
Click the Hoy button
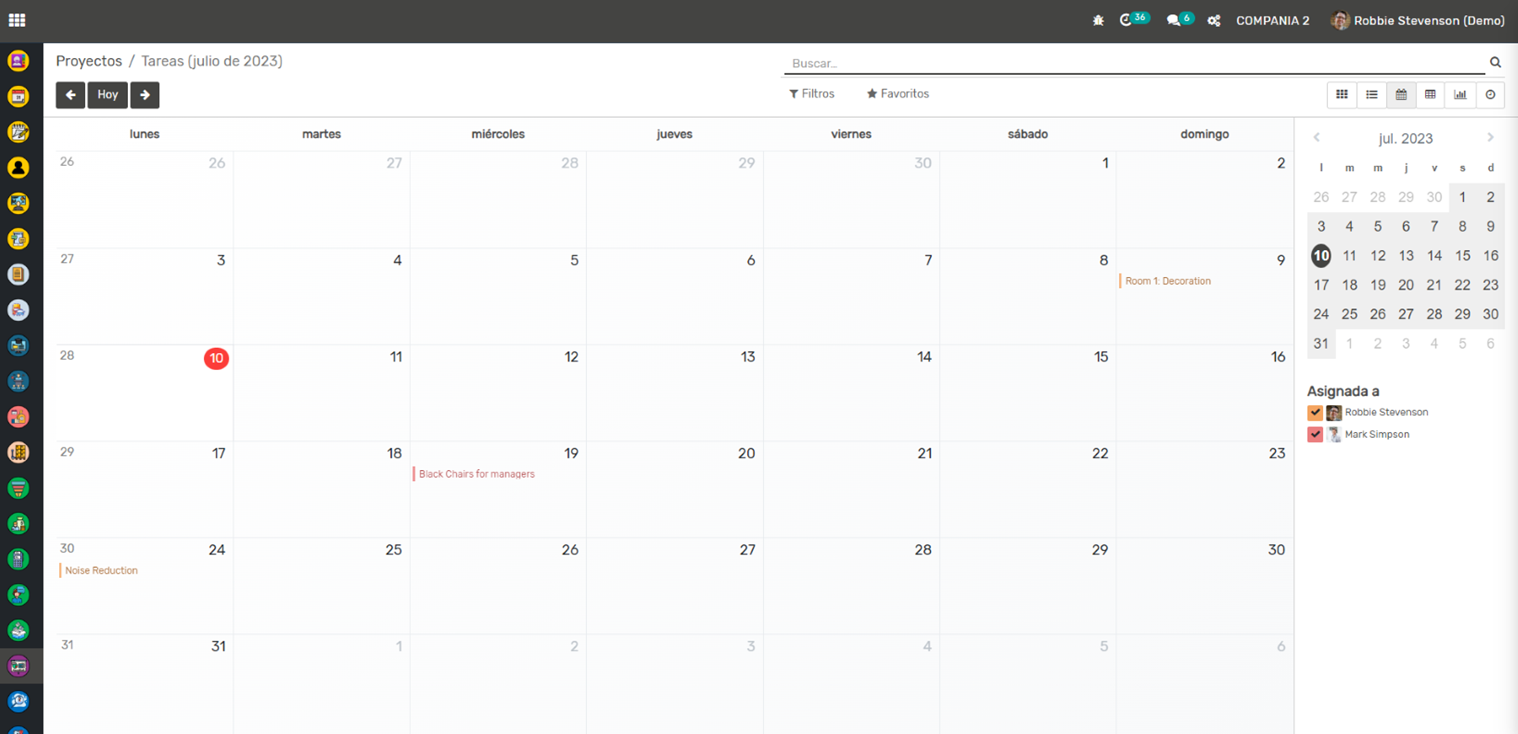[x=108, y=95]
